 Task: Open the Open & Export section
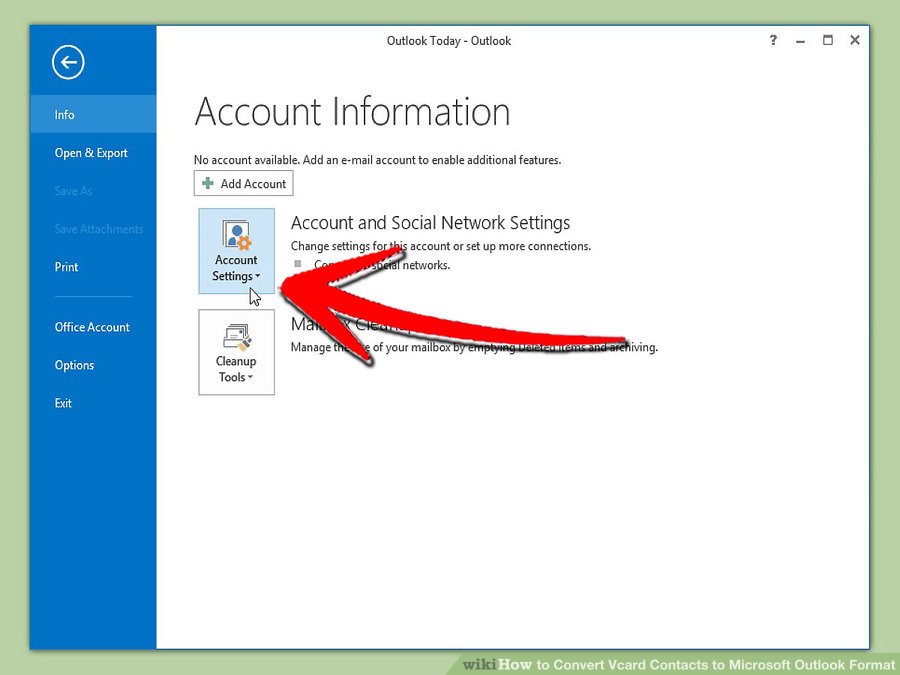(91, 153)
